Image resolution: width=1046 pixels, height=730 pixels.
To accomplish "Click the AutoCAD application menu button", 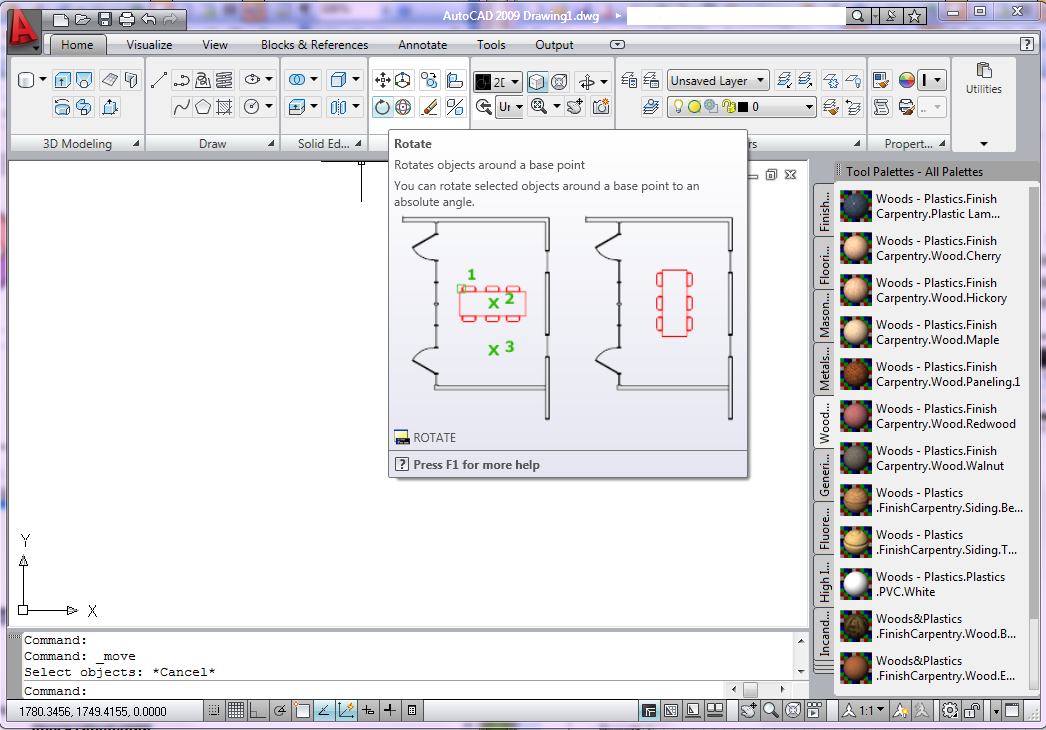I will pyautogui.click(x=23, y=31).
